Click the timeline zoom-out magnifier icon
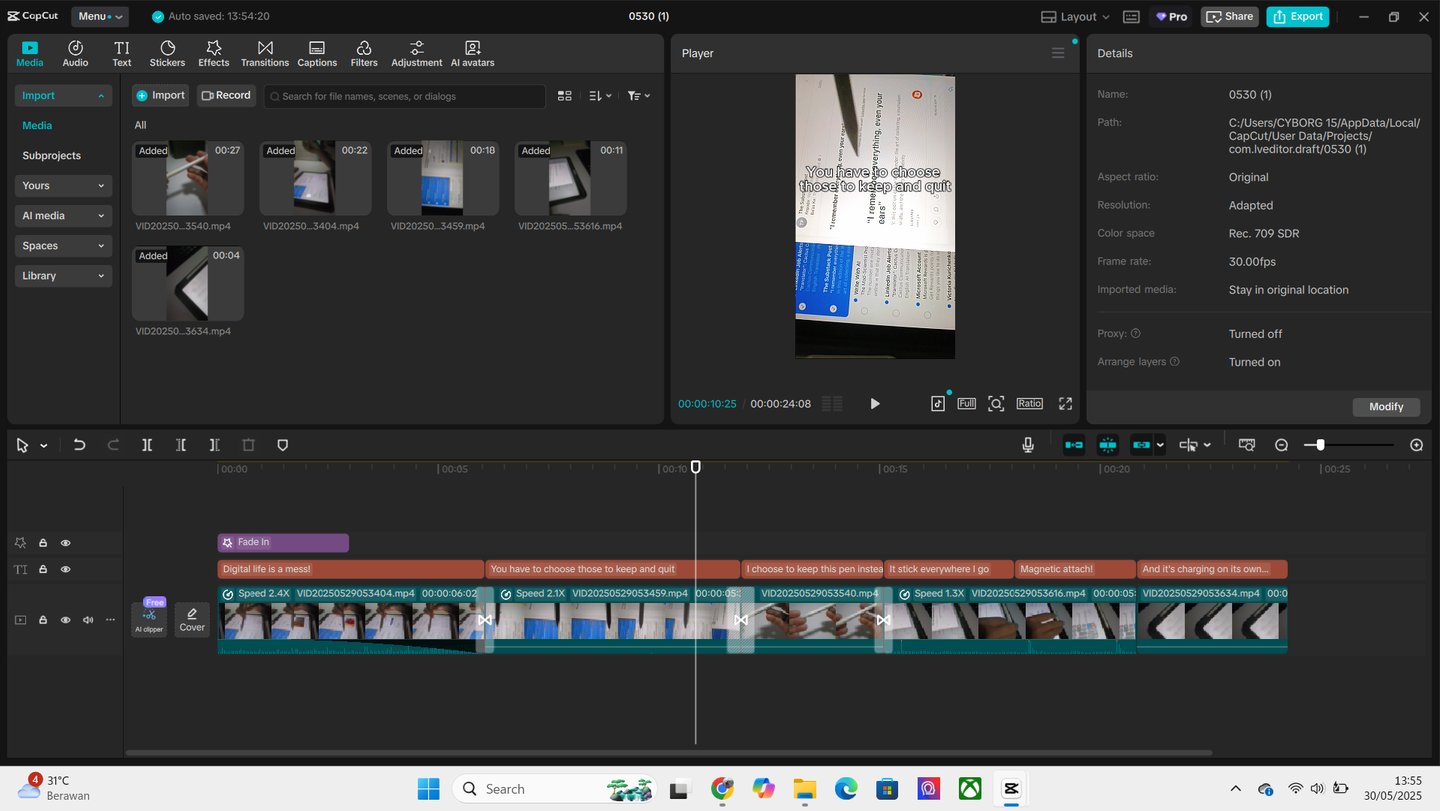This screenshot has width=1440, height=811. [x=1281, y=445]
